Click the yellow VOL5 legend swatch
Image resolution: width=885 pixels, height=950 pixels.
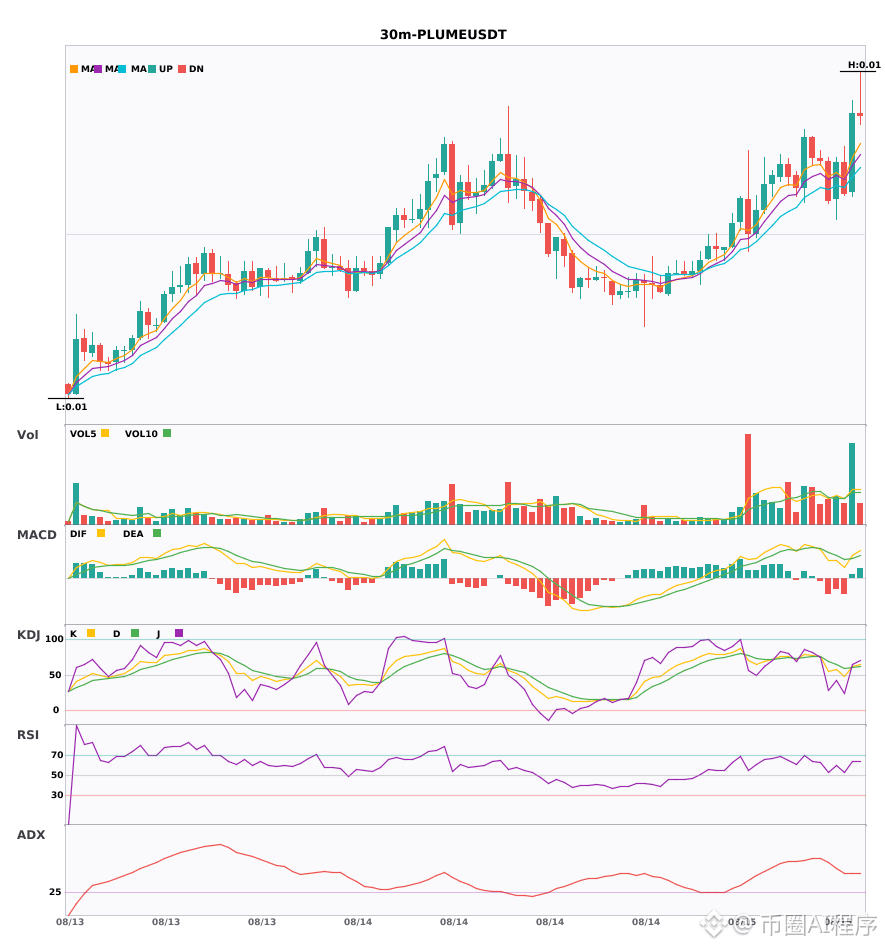point(105,433)
